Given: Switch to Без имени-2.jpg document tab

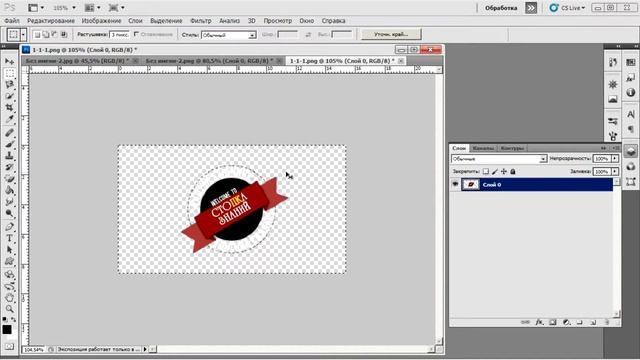Looking at the screenshot, I should pos(77,61).
